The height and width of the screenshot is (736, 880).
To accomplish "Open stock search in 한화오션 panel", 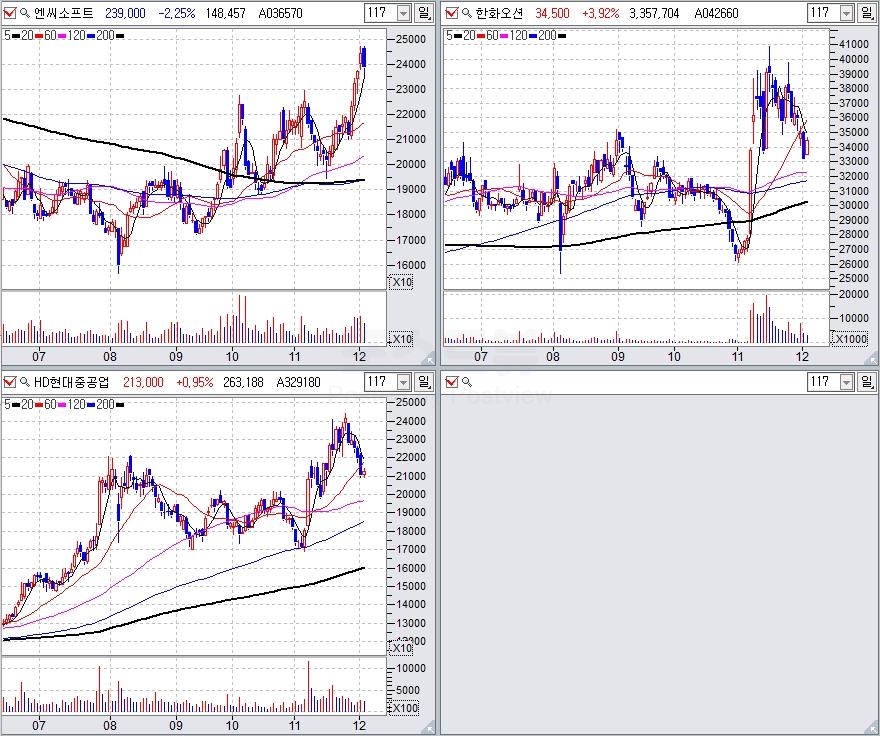I will click(x=467, y=13).
